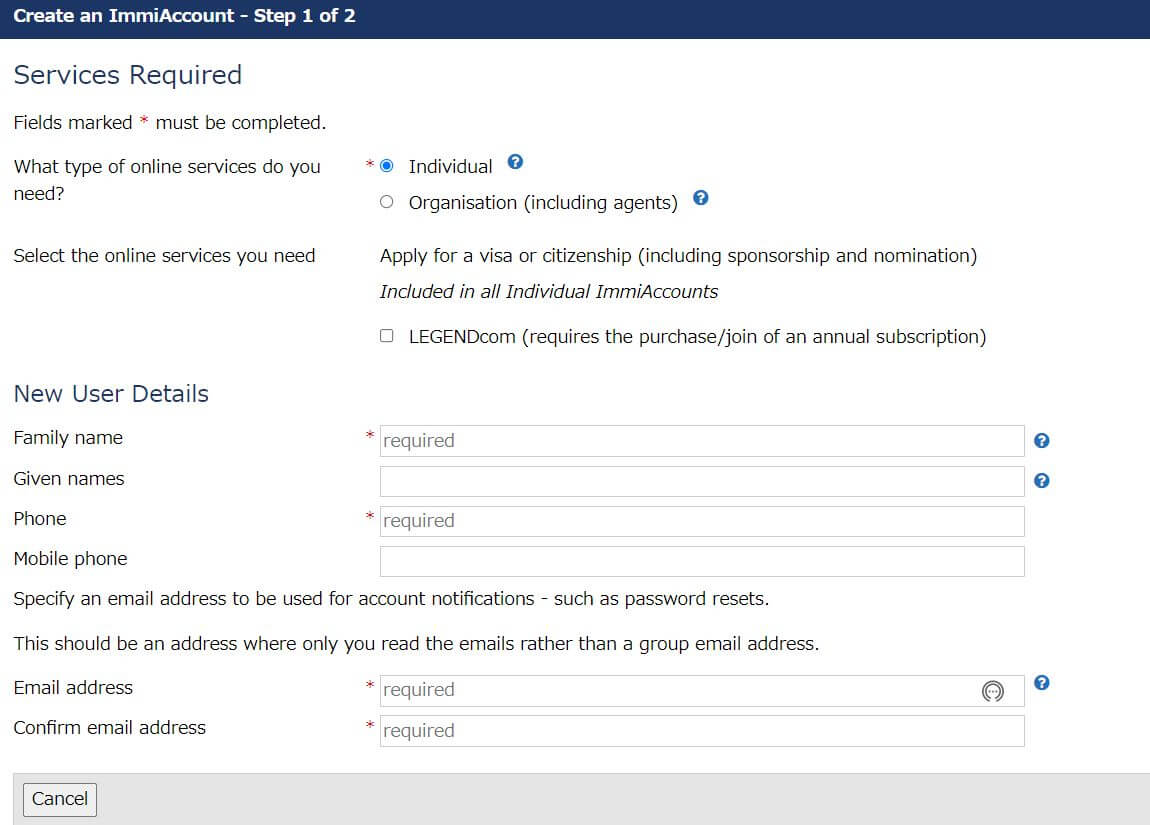1150x825 pixels.
Task: Click into the Given names text box
Action: (x=700, y=481)
